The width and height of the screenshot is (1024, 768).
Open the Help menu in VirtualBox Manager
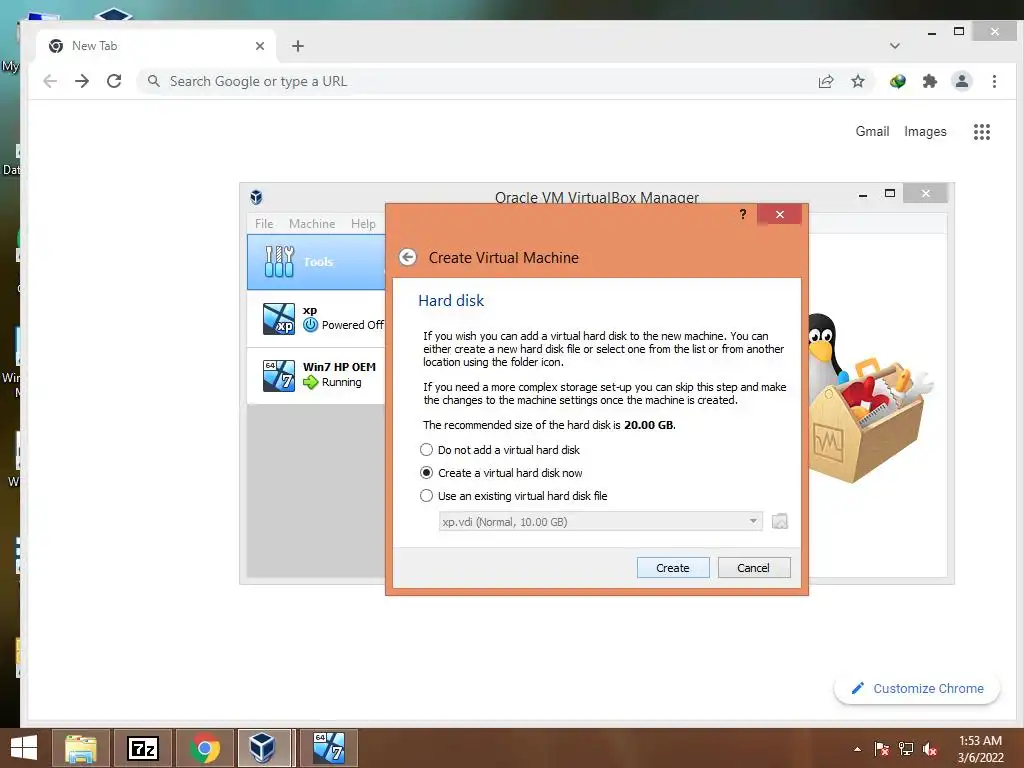click(x=363, y=223)
